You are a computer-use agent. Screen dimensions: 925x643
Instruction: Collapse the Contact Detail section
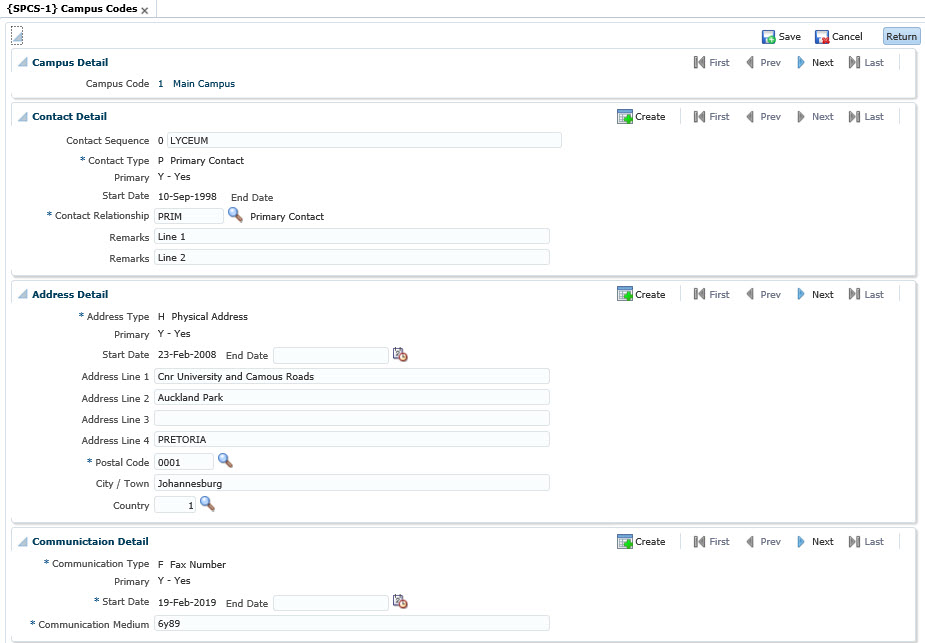click(x=23, y=117)
